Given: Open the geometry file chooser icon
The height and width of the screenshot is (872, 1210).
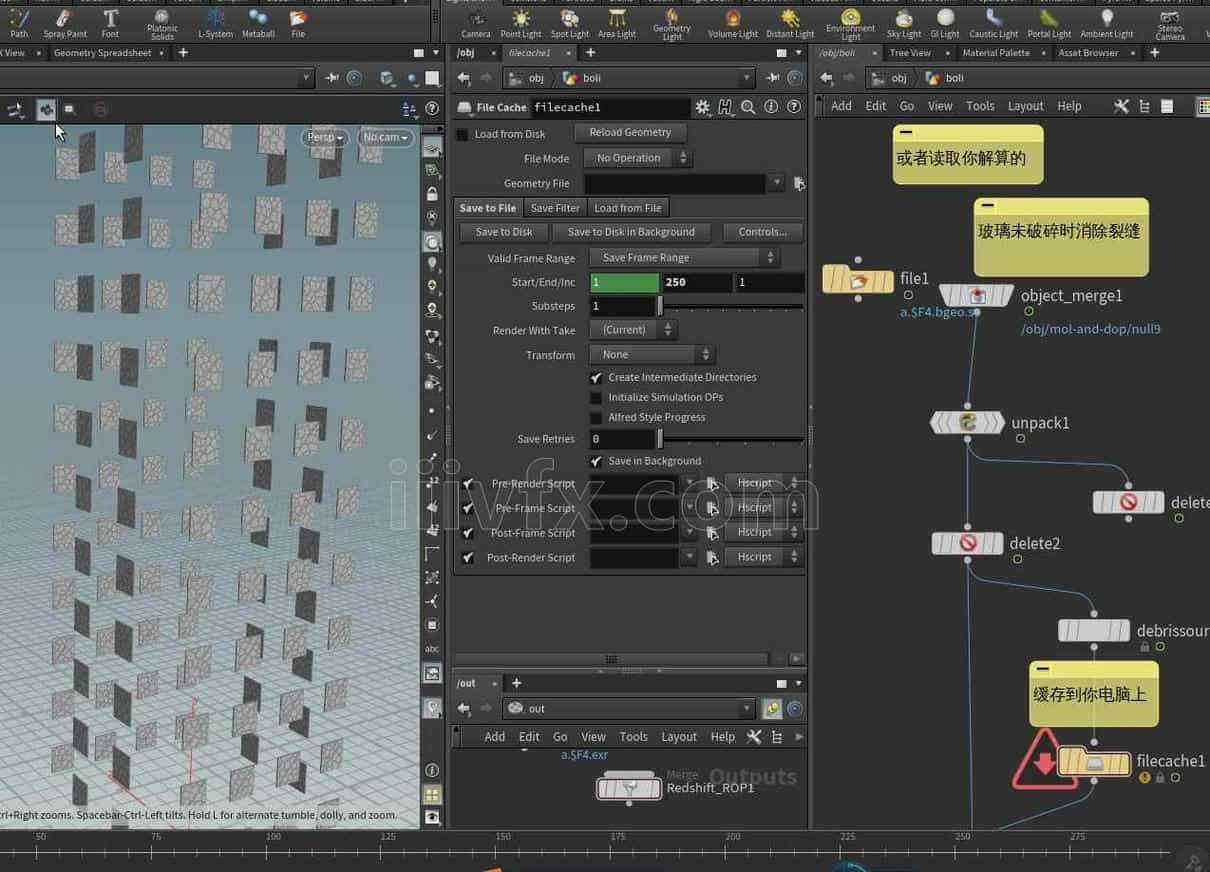Looking at the screenshot, I should (x=799, y=183).
